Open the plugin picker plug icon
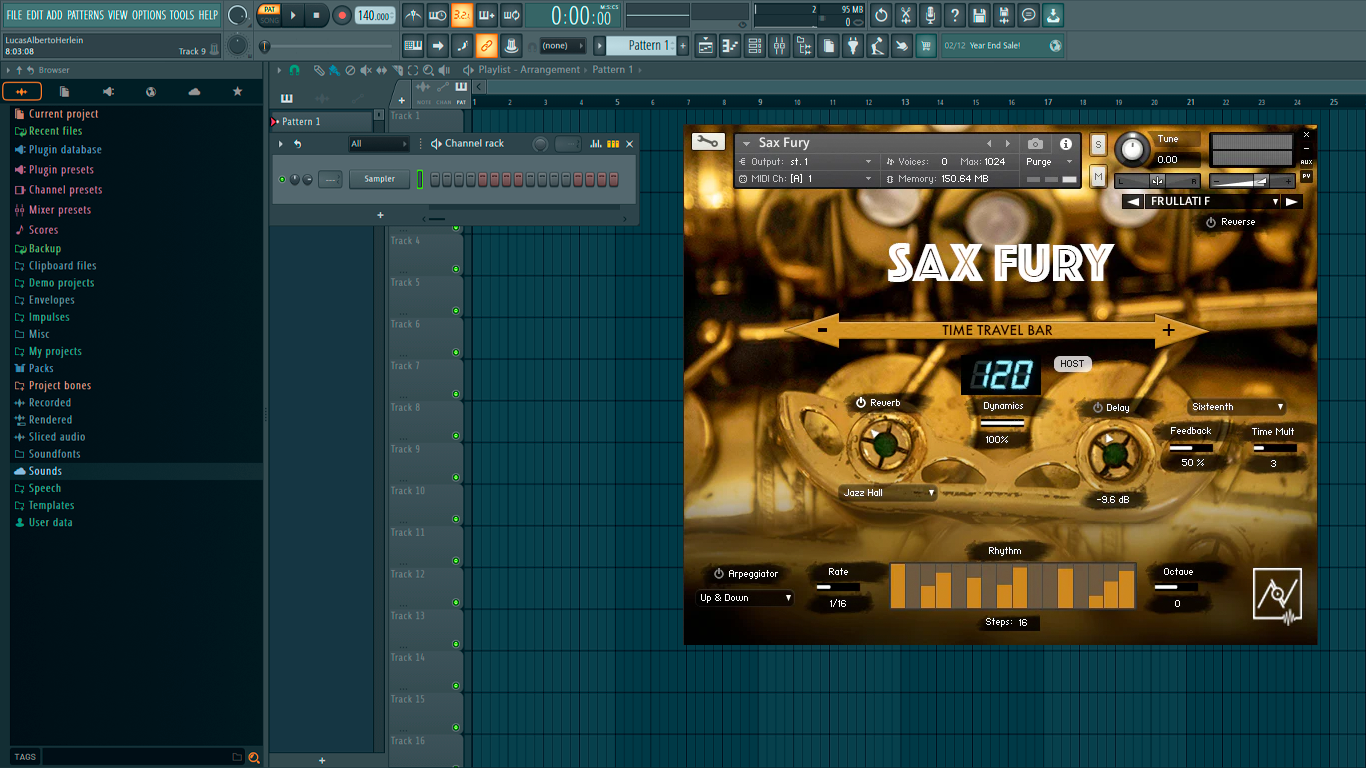 [853, 45]
